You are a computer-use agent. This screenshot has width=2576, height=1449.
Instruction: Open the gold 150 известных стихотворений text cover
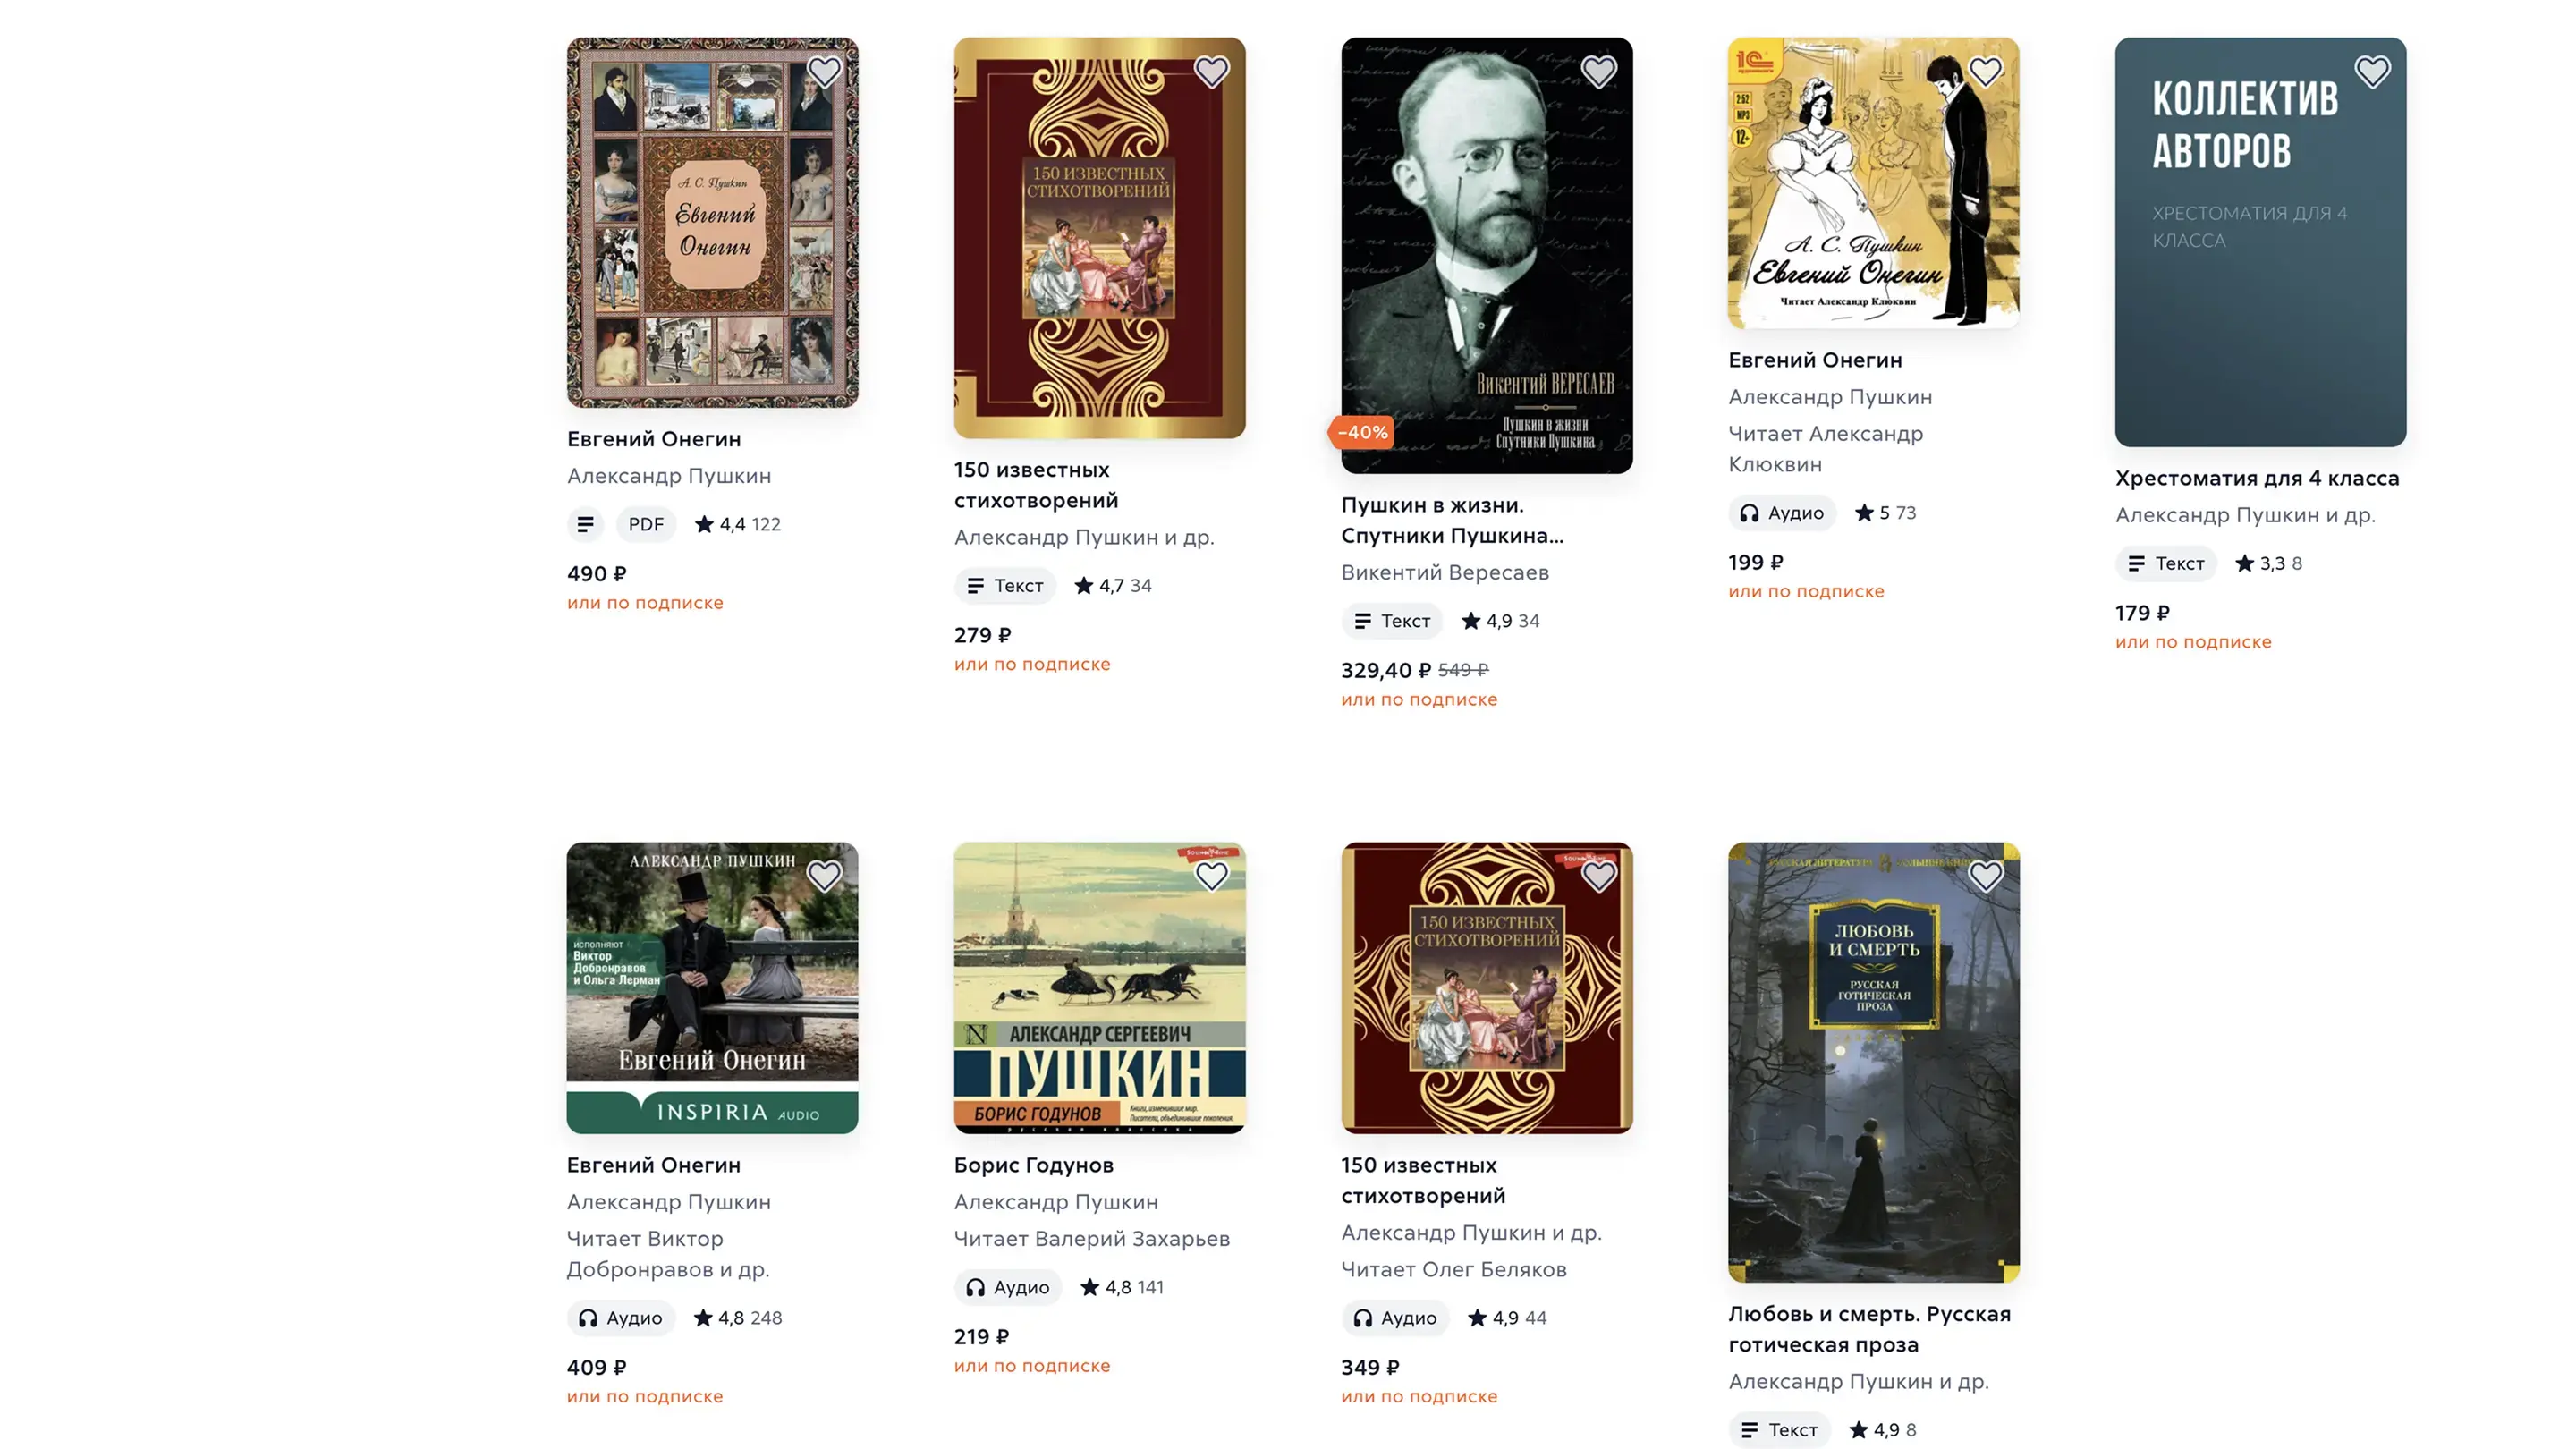coord(1099,238)
